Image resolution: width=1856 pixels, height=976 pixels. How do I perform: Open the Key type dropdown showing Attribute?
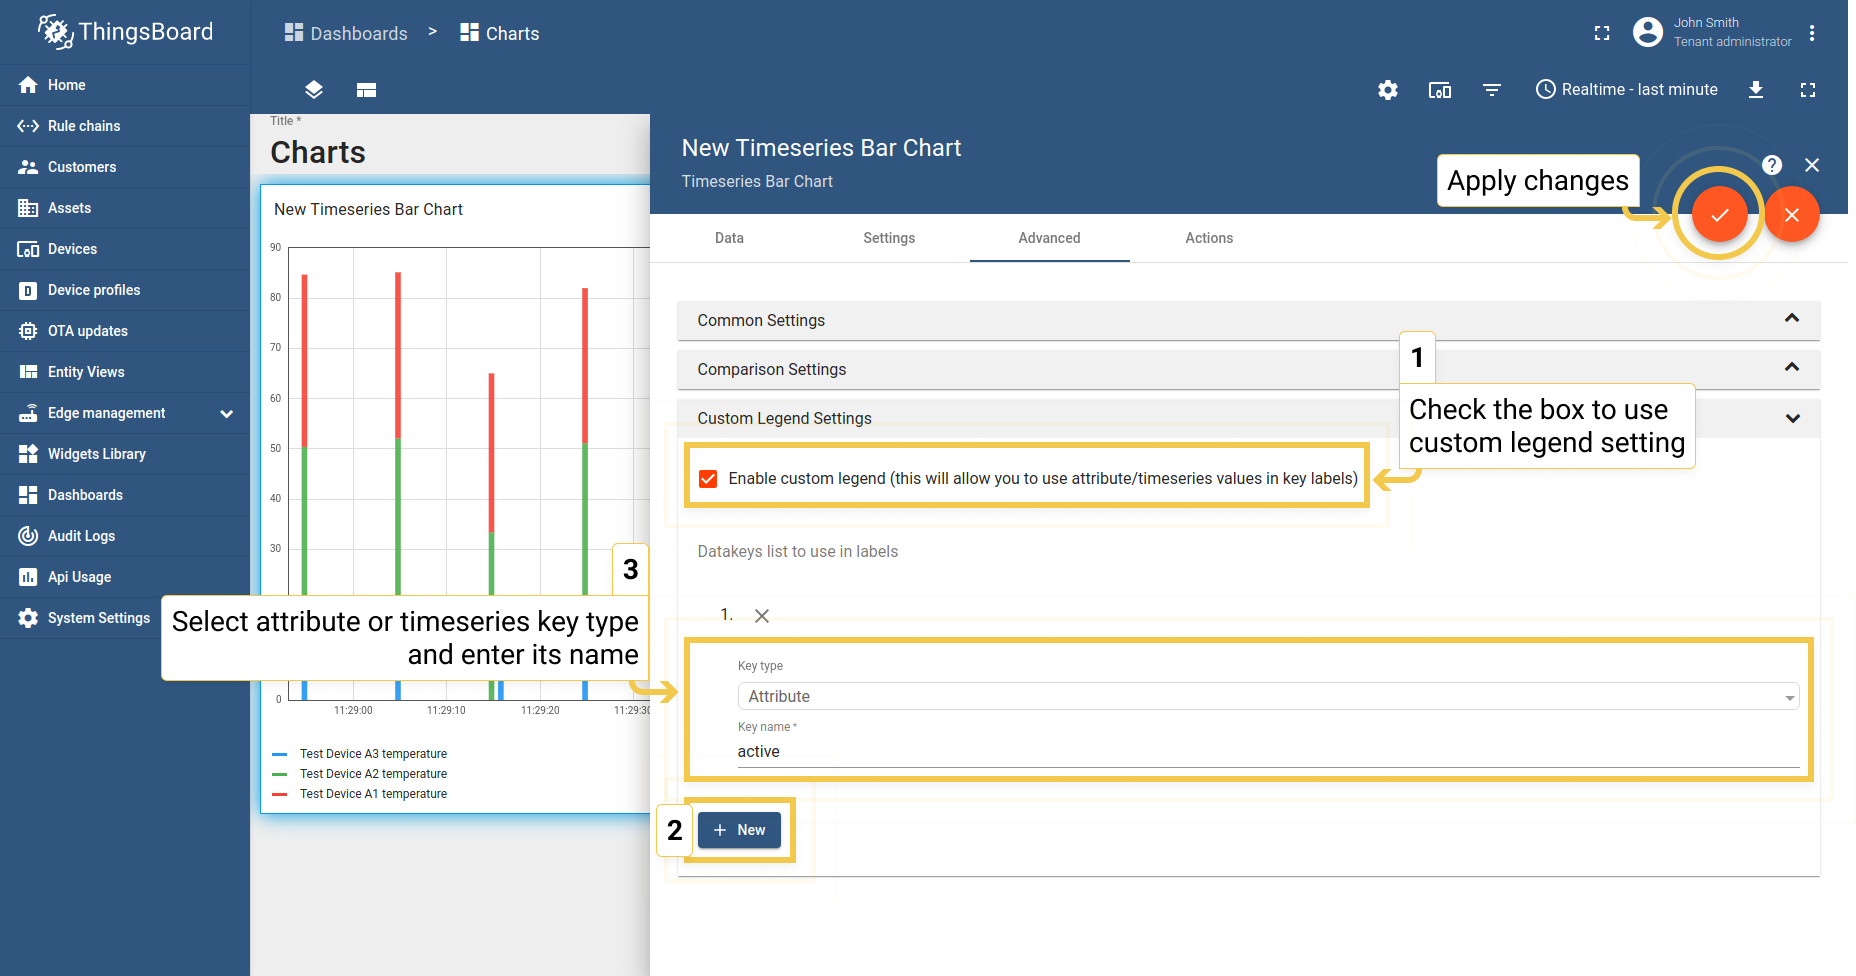coord(1266,696)
